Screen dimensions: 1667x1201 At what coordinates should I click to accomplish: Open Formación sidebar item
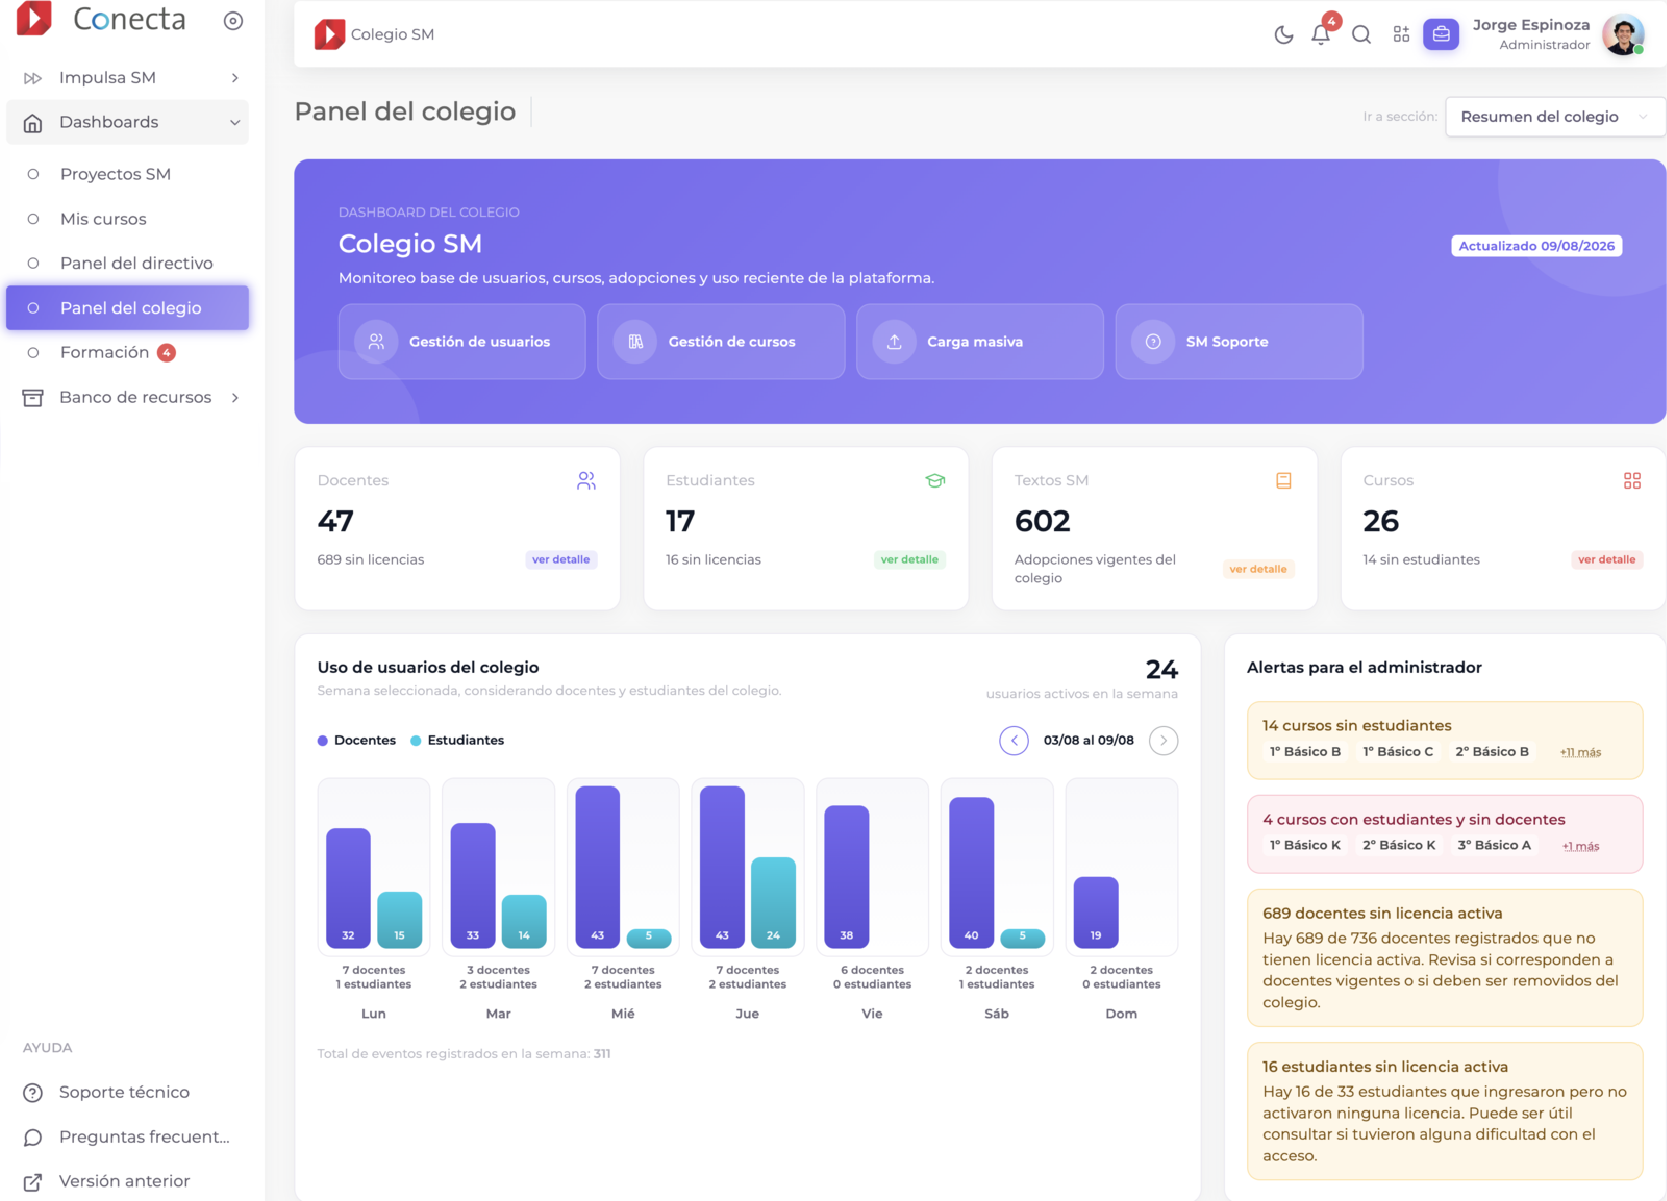pyautogui.click(x=104, y=352)
